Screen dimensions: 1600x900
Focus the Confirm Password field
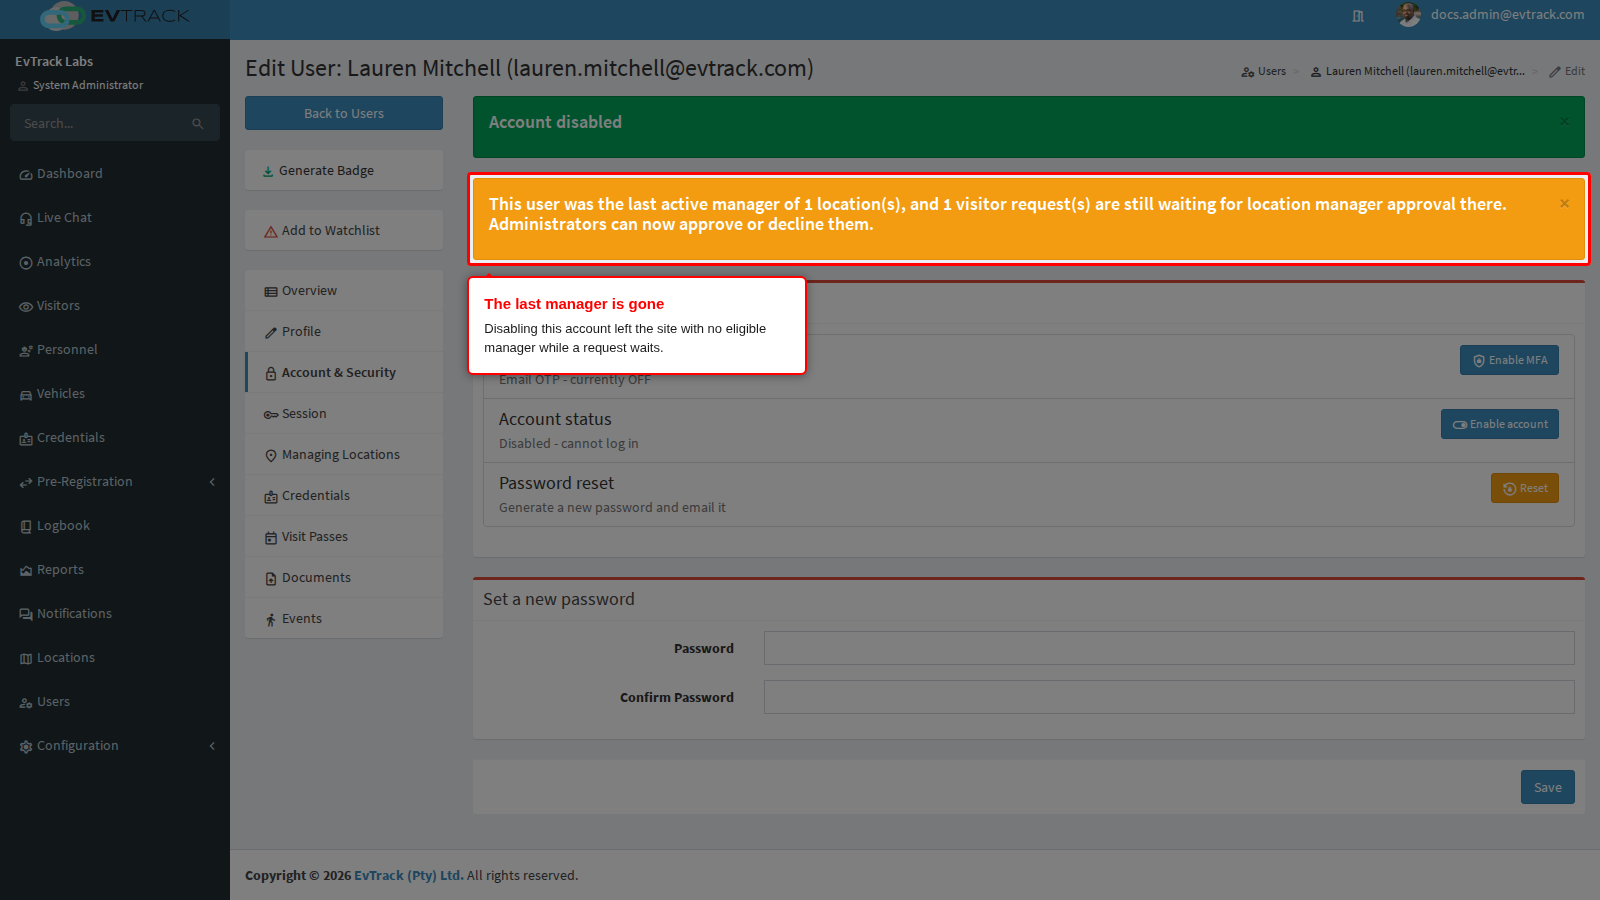[x=1169, y=697]
